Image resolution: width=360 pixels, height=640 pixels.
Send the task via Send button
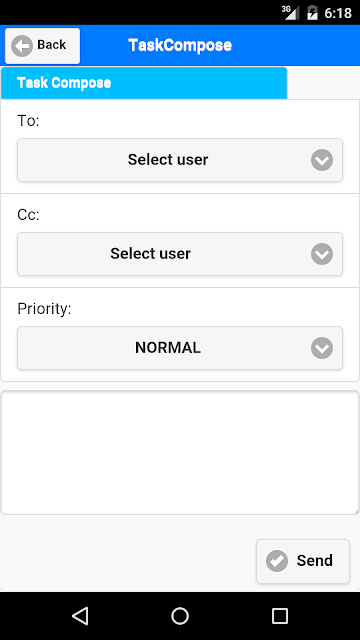[303, 561]
